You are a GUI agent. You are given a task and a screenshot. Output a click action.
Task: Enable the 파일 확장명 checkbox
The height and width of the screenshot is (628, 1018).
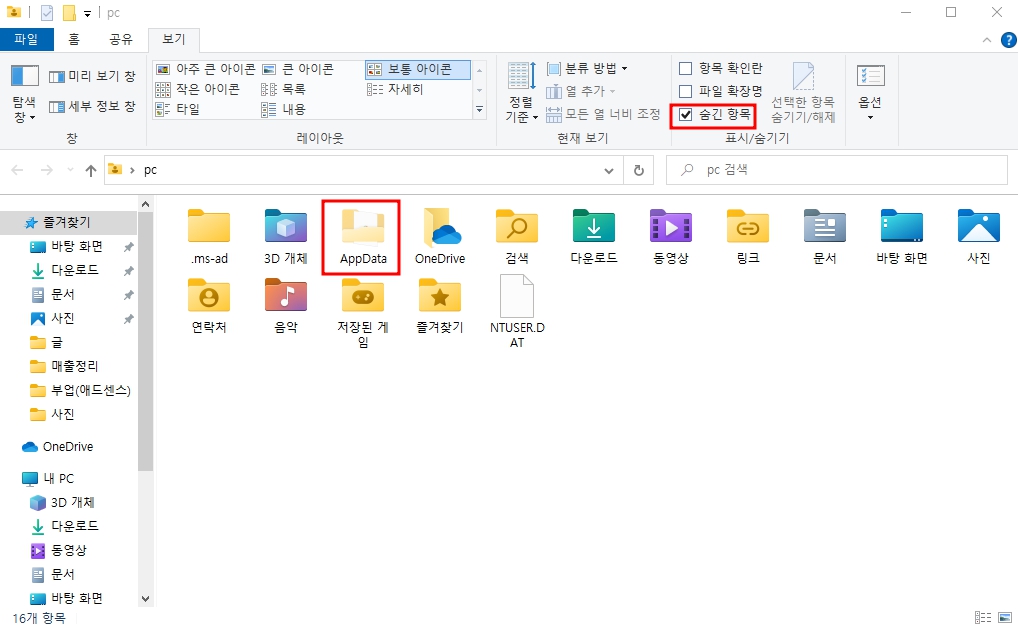pyautogui.click(x=685, y=91)
